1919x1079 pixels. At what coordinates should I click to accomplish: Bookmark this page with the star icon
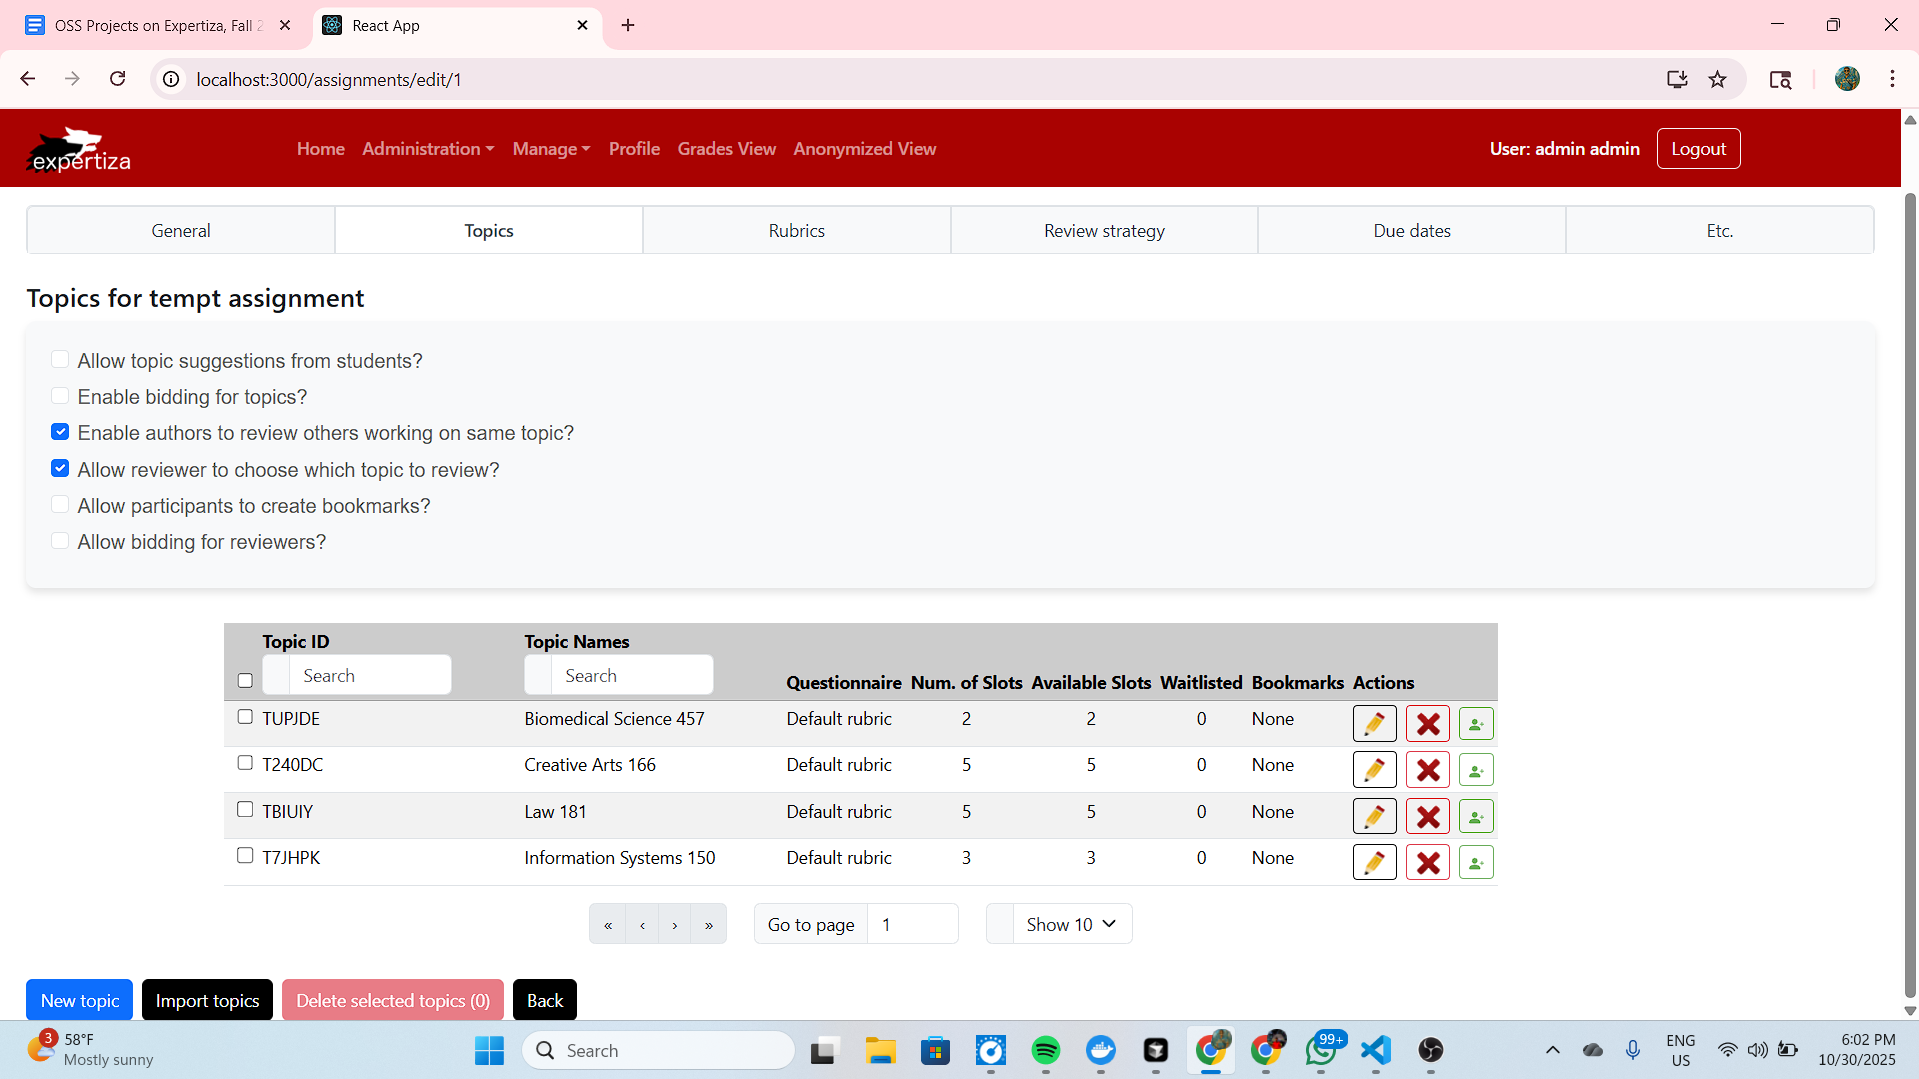(x=1717, y=80)
